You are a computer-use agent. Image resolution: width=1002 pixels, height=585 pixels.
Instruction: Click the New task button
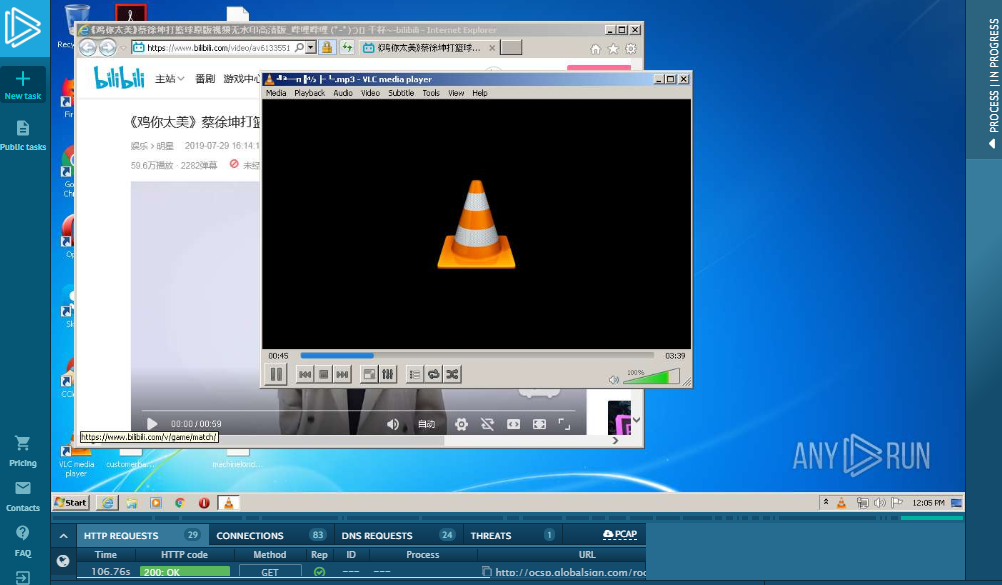tap(23, 85)
